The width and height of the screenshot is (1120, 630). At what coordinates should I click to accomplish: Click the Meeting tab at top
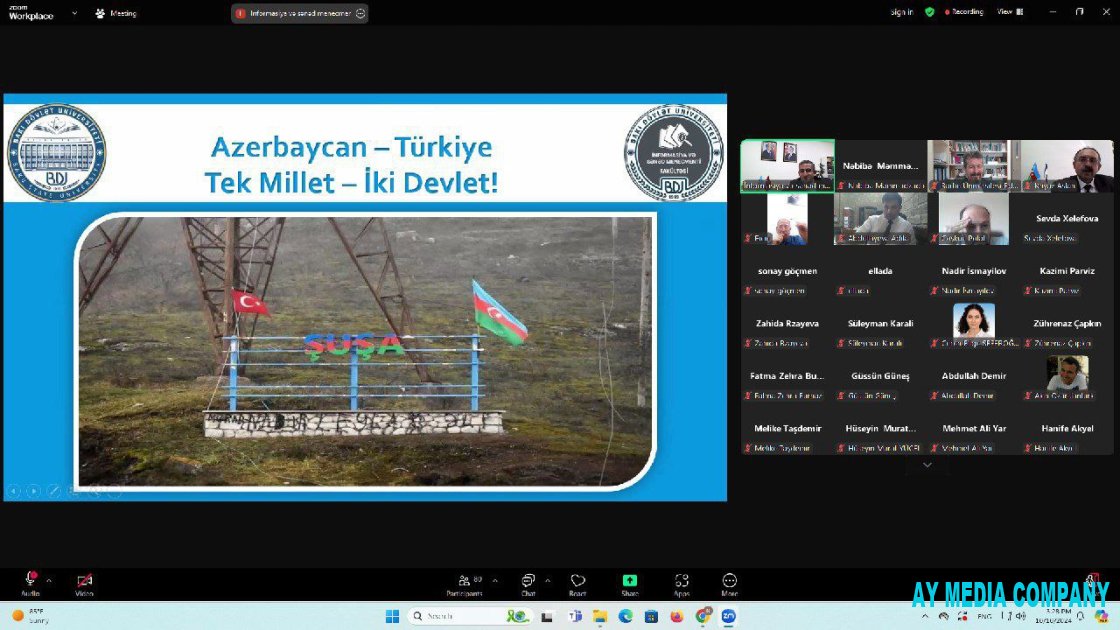pos(116,13)
